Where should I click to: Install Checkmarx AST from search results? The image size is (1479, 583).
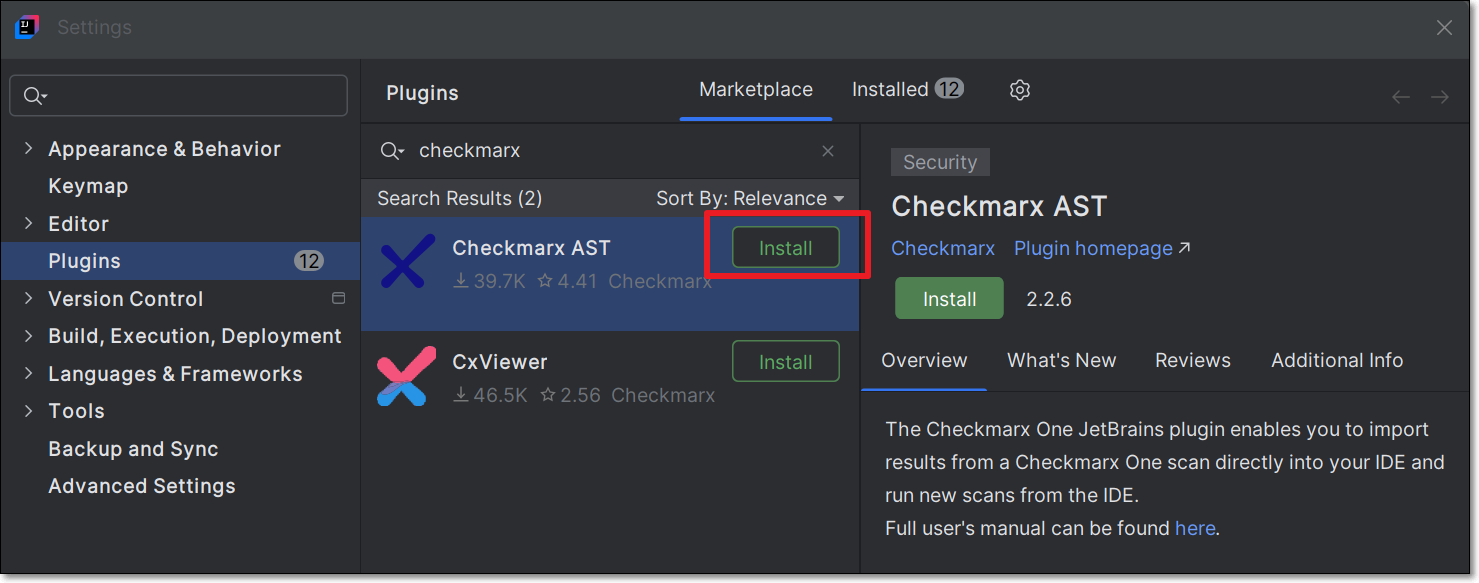point(785,248)
